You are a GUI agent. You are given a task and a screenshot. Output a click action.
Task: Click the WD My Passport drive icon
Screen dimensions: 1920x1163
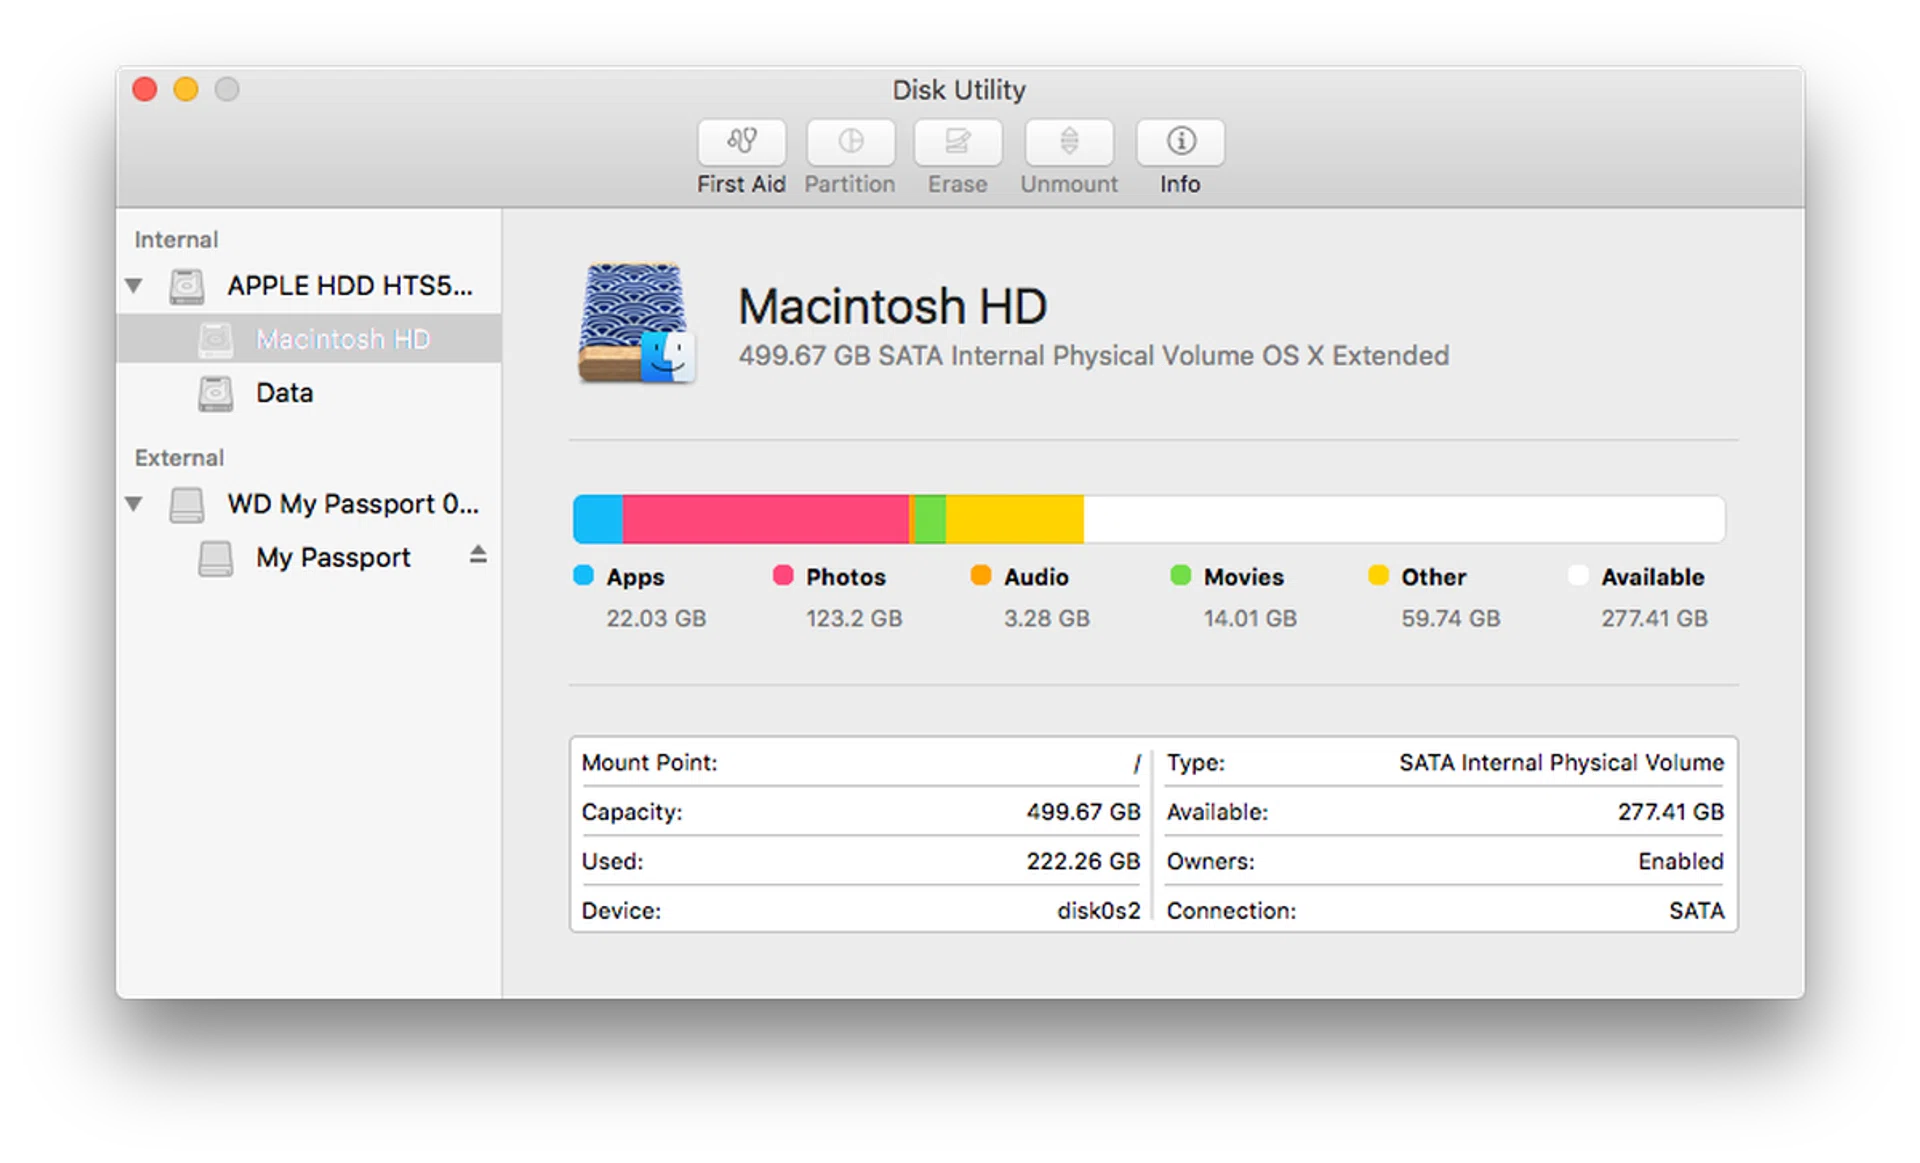pos(187,504)
